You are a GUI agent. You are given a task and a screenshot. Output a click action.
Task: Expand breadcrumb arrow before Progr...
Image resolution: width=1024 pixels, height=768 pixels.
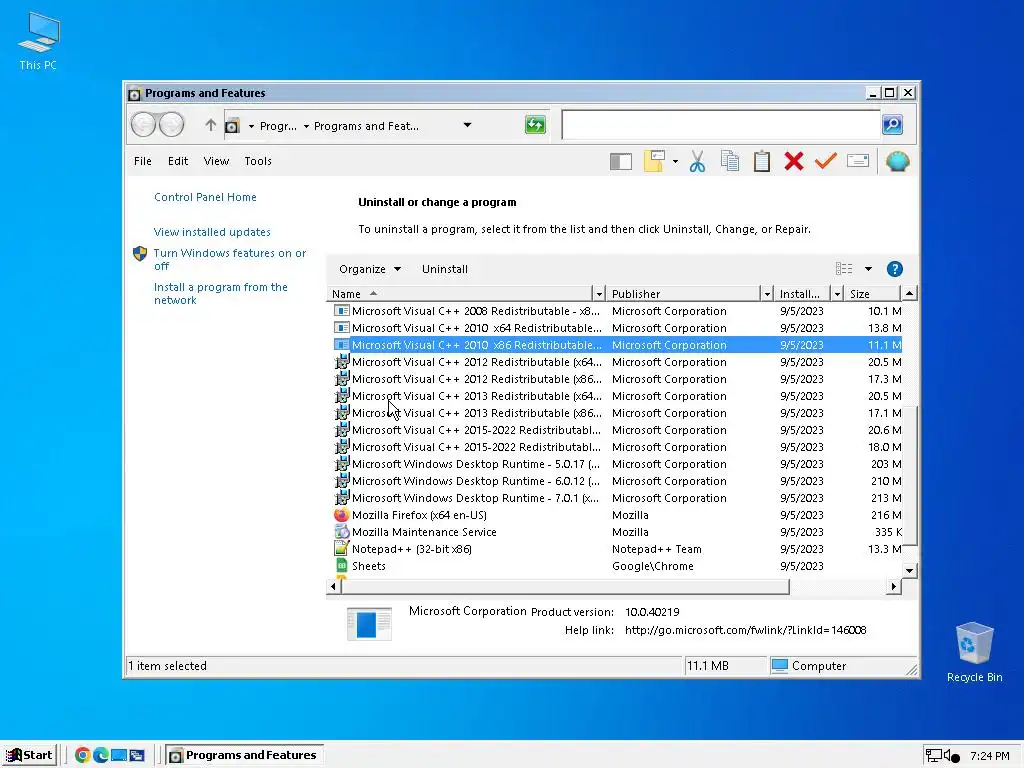(251, 126)
